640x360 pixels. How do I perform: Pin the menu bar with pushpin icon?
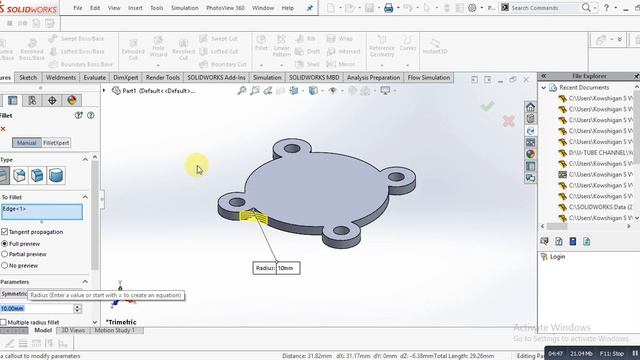(x=310, y=8)
